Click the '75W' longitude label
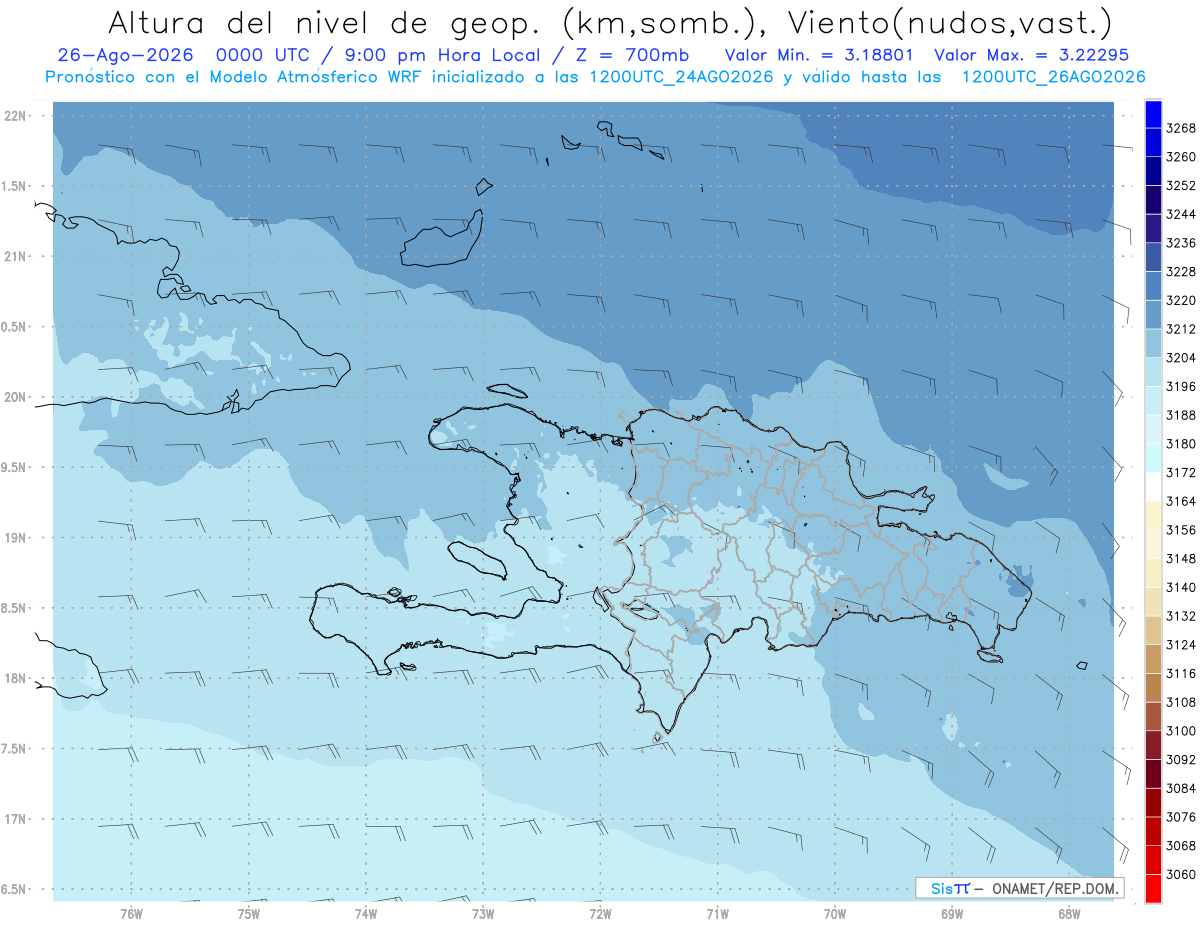Screen dimensions: 1200x927 [x=248, y=914]
